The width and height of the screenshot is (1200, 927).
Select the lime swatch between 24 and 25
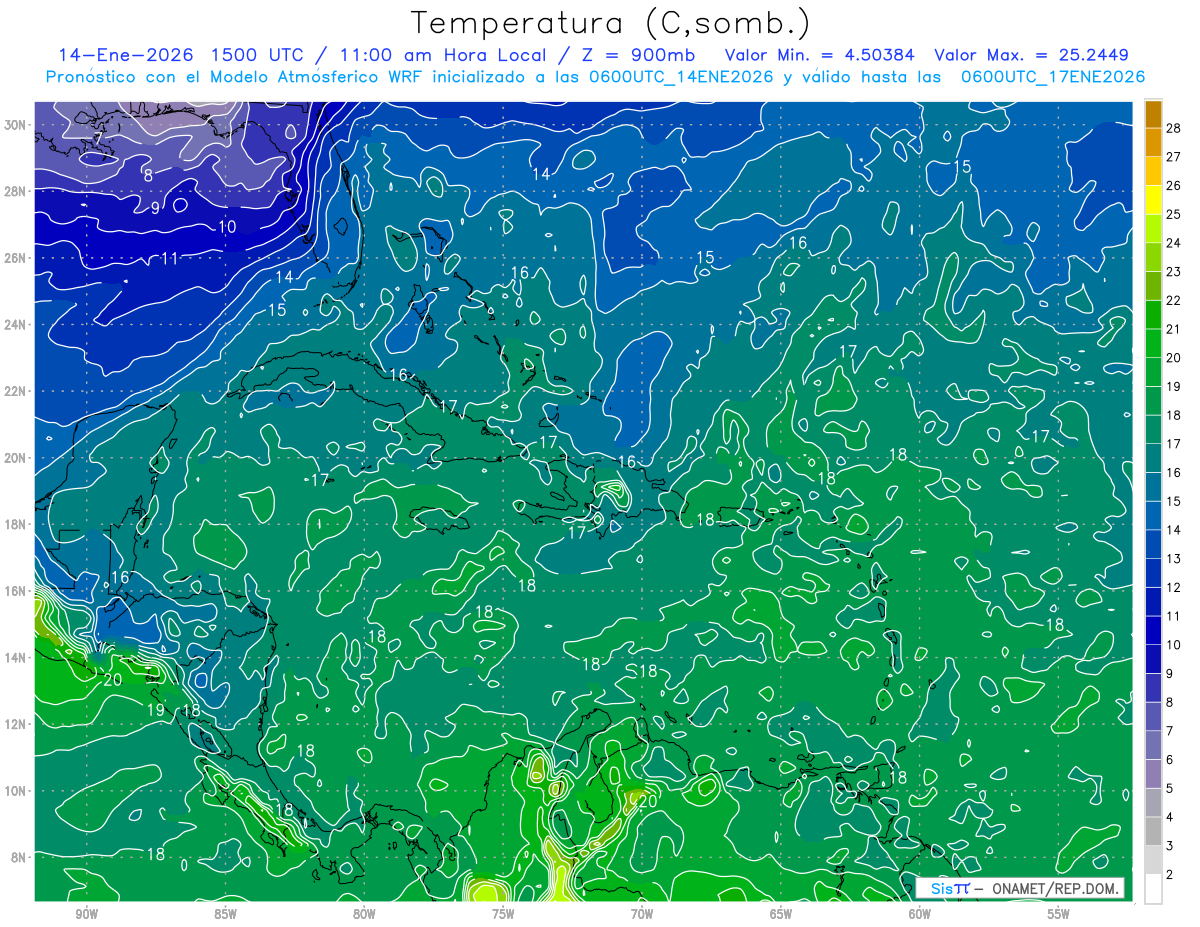[x=1153, y=227]
